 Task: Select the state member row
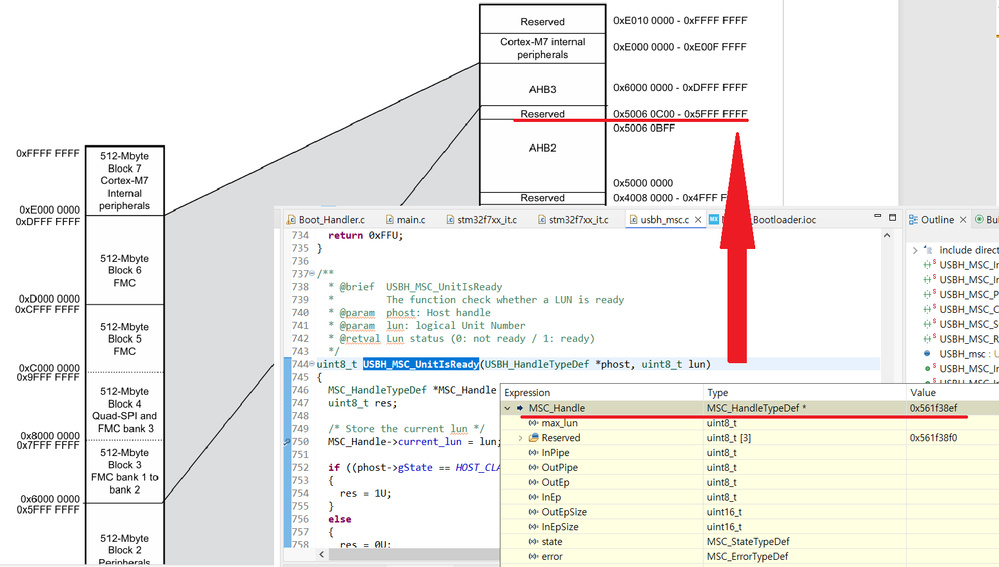pos(750,542)
